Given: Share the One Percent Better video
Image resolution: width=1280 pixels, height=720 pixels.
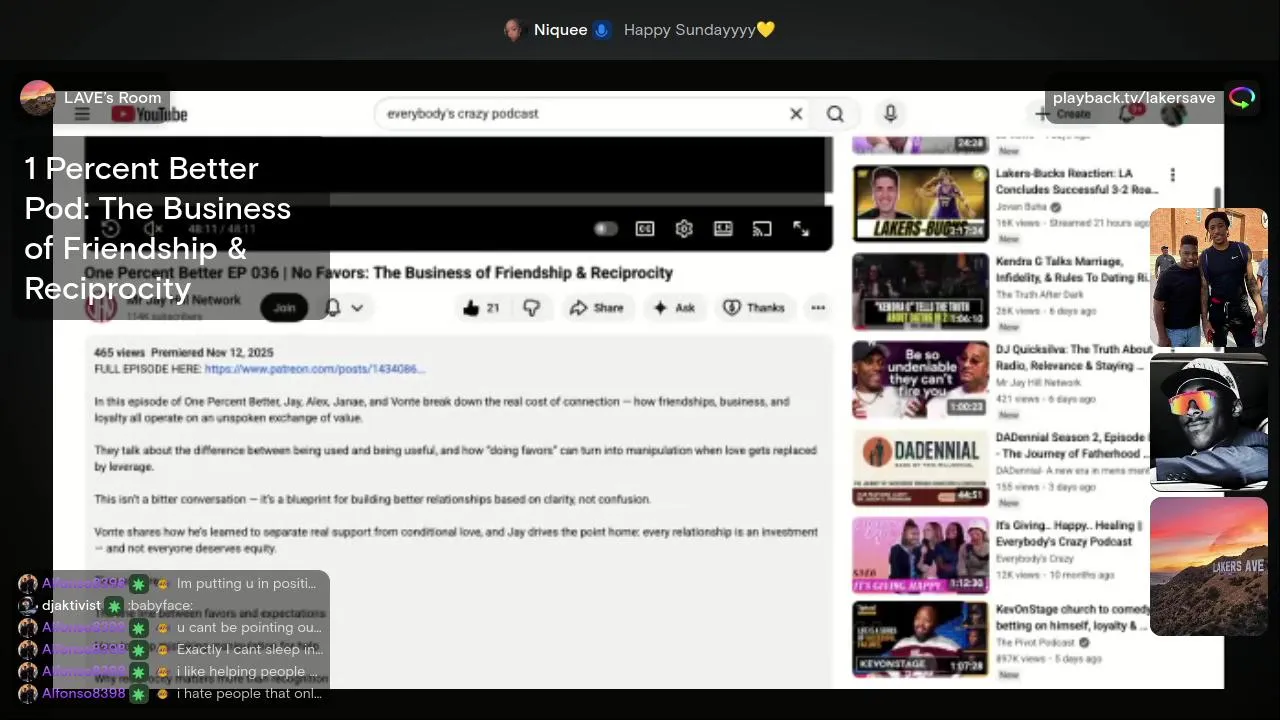Looking at the screenshot, I should (x=596, y=308).
